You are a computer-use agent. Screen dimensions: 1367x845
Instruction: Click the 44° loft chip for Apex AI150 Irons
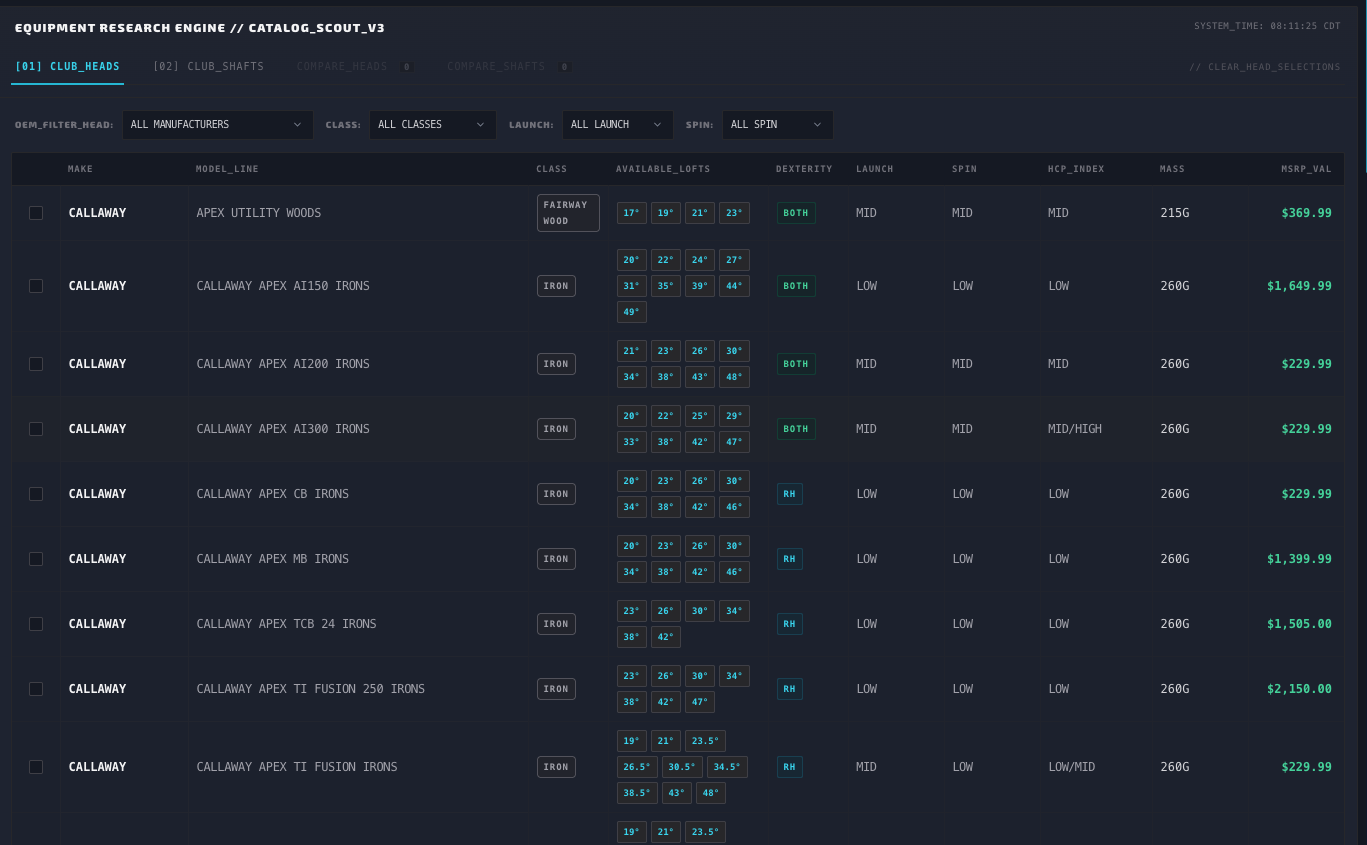[734, 286]
